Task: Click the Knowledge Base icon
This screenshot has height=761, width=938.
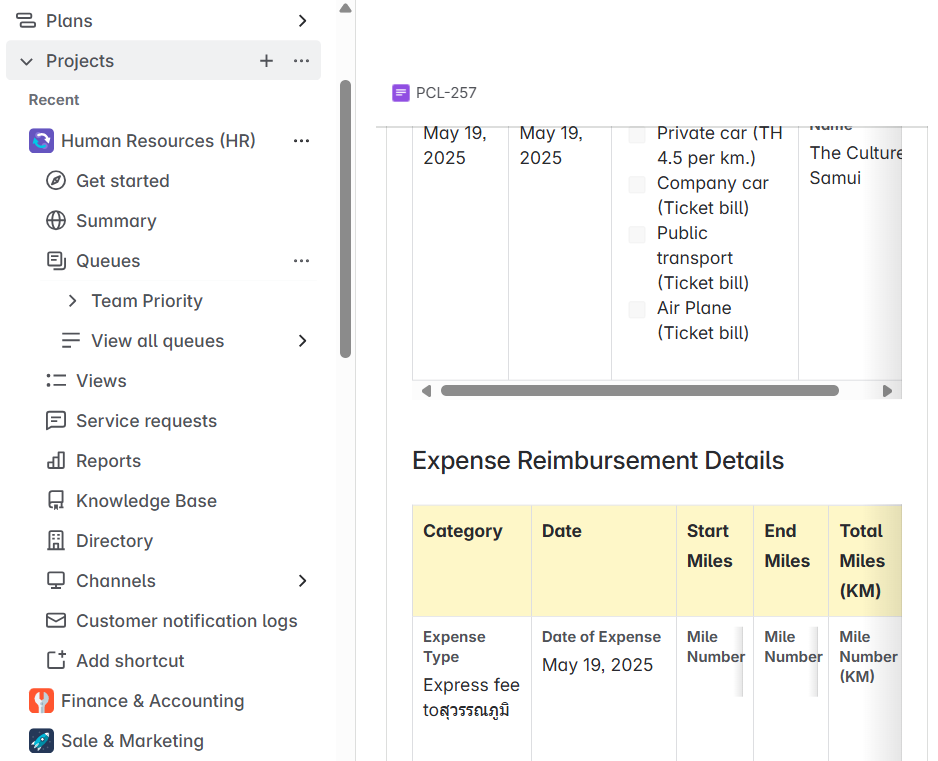Action: pos(56,500)
